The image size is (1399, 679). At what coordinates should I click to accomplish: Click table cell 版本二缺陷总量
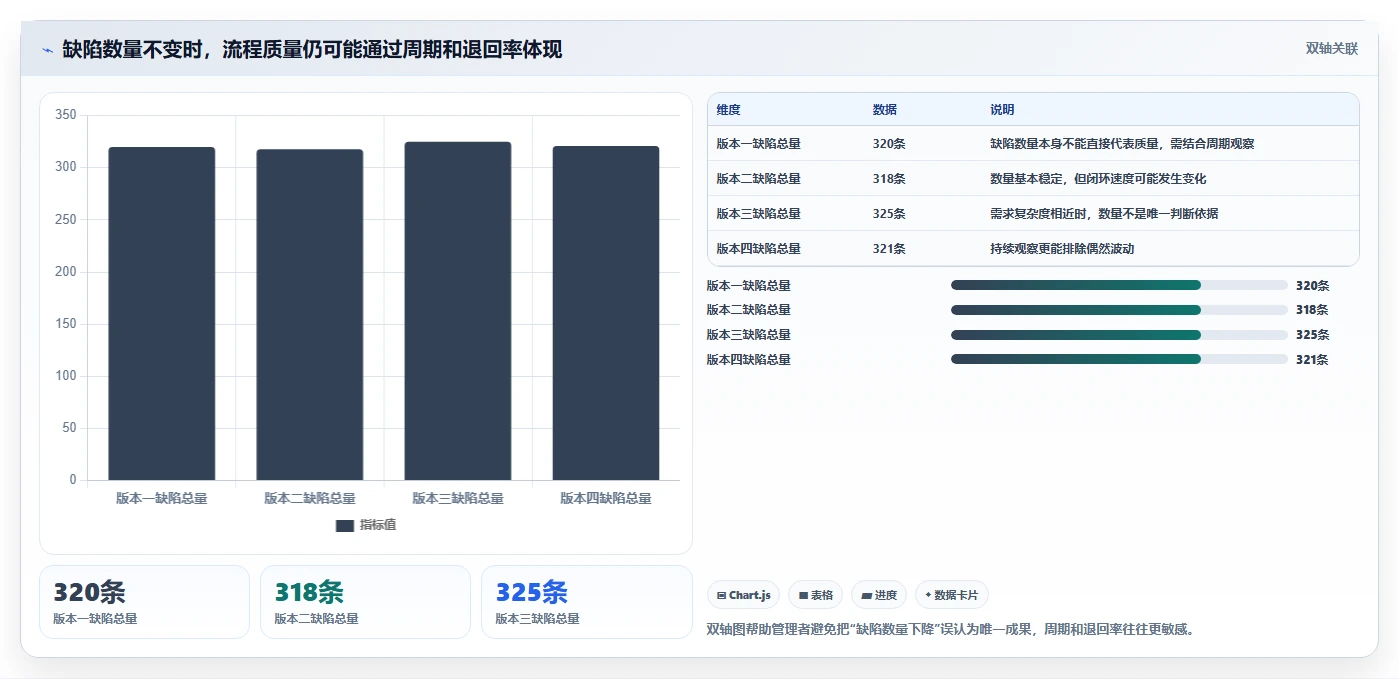click(x=759, y=179)
